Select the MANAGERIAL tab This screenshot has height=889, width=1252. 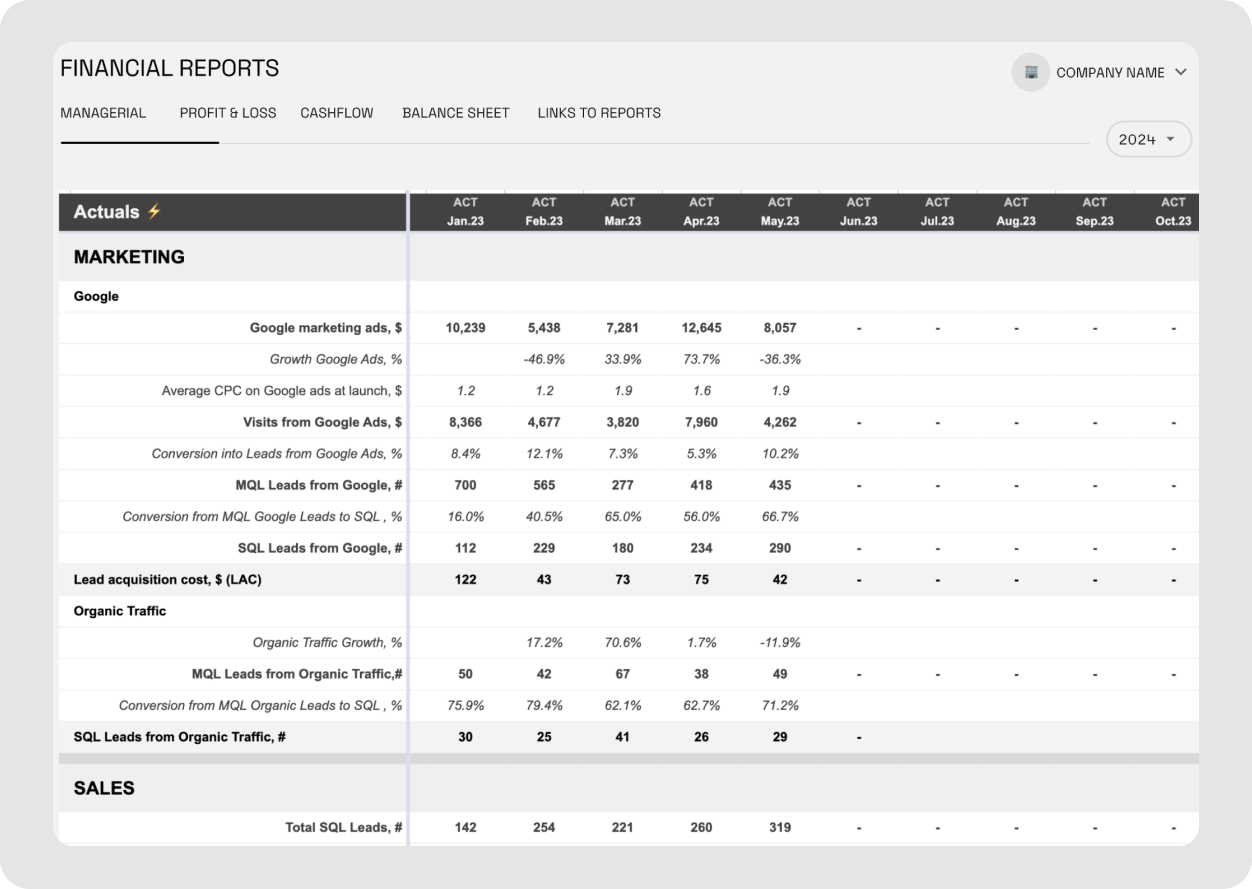[x=103, y=113]
